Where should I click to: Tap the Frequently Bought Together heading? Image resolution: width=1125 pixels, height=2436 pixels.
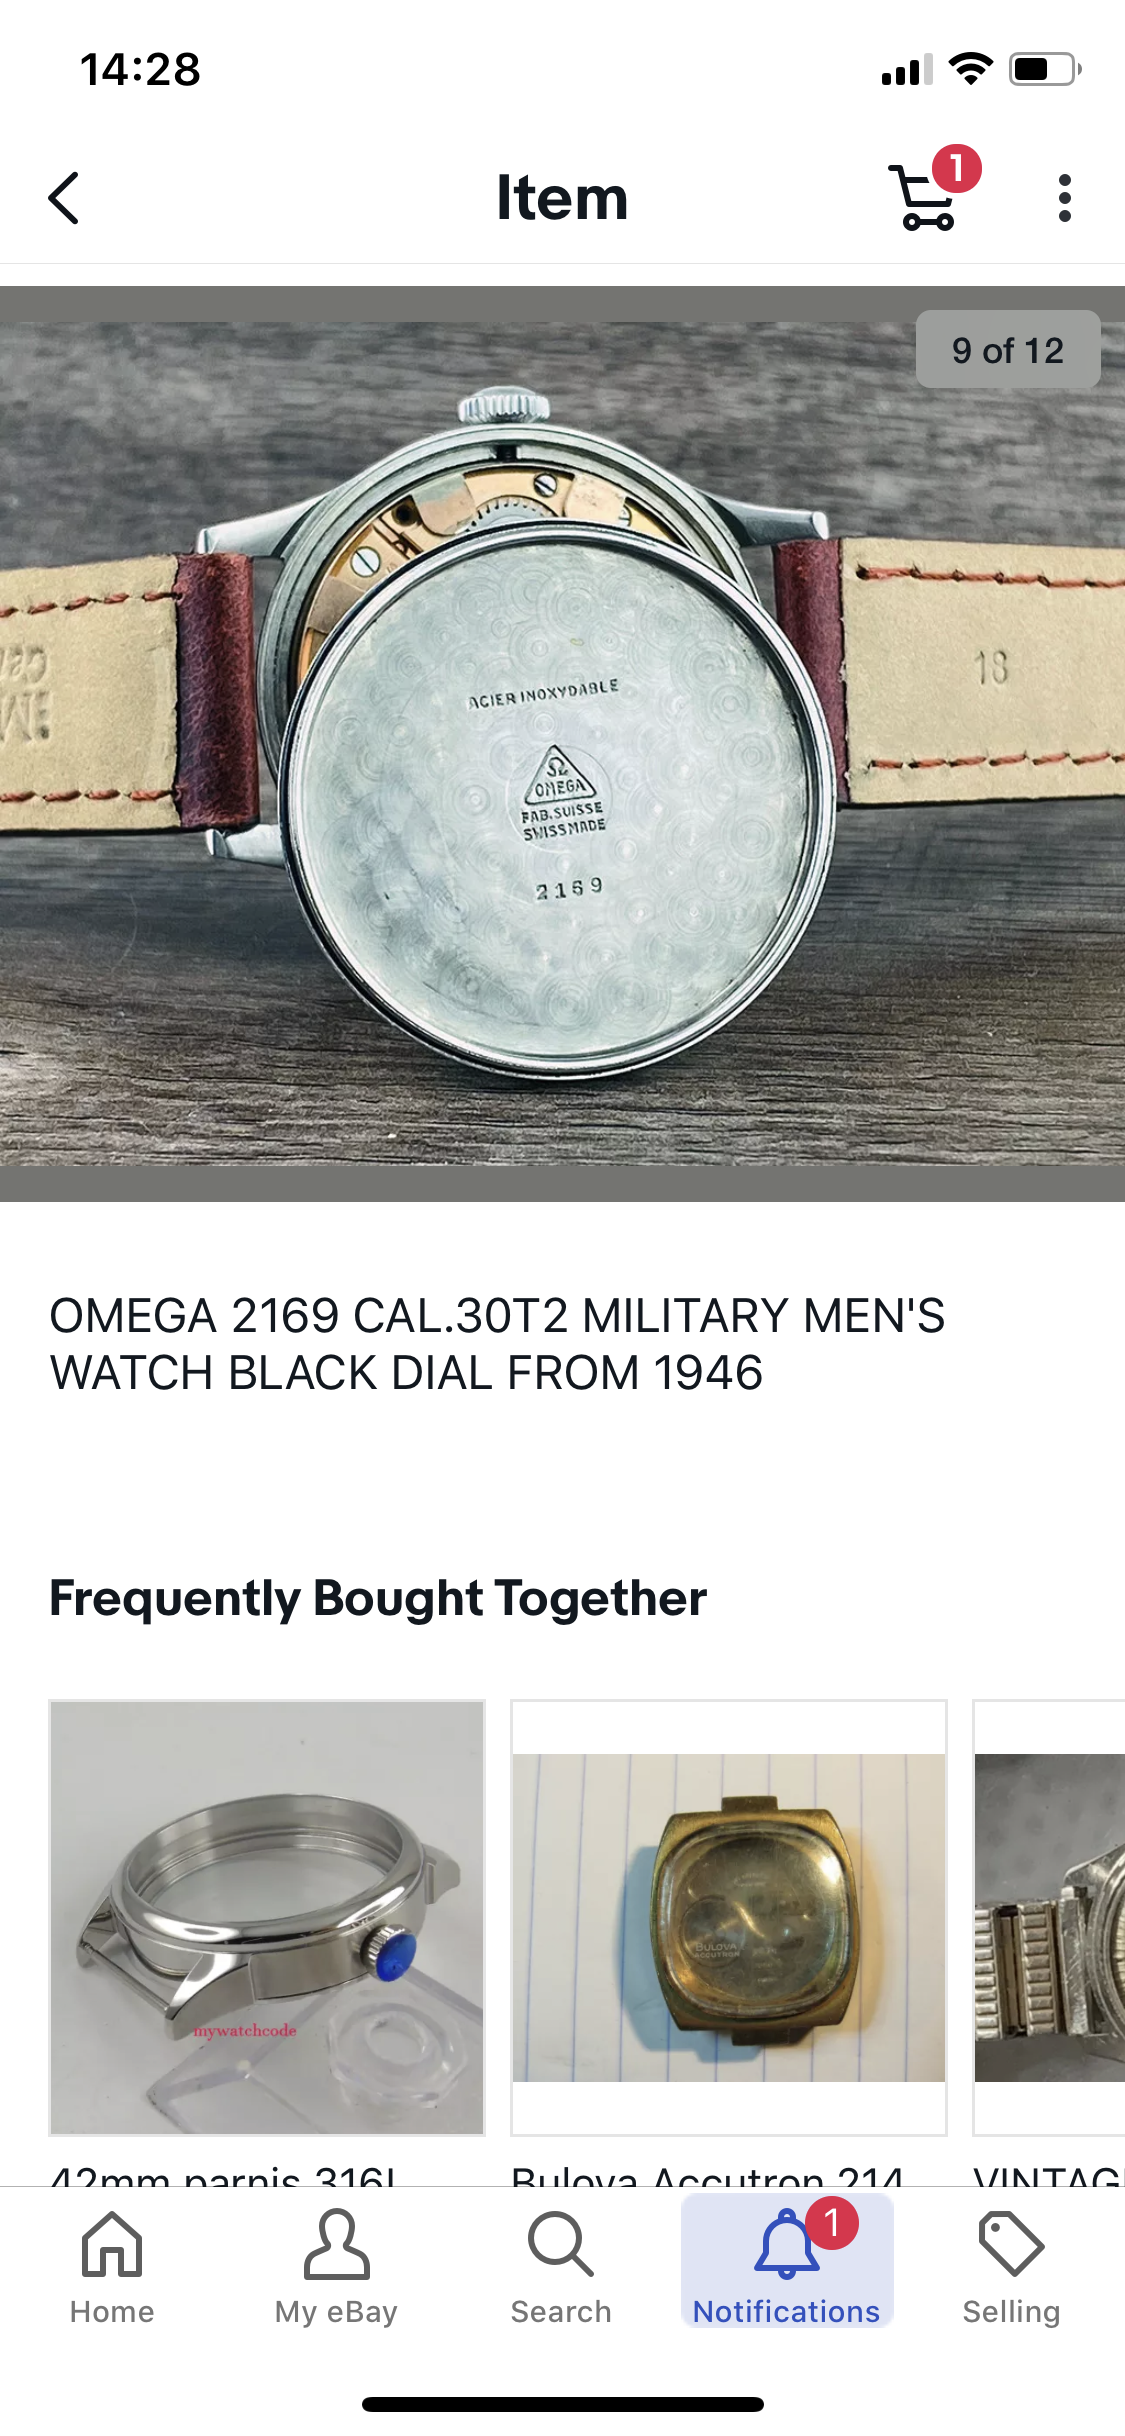pyautogui.click(x=378, y=1598)
